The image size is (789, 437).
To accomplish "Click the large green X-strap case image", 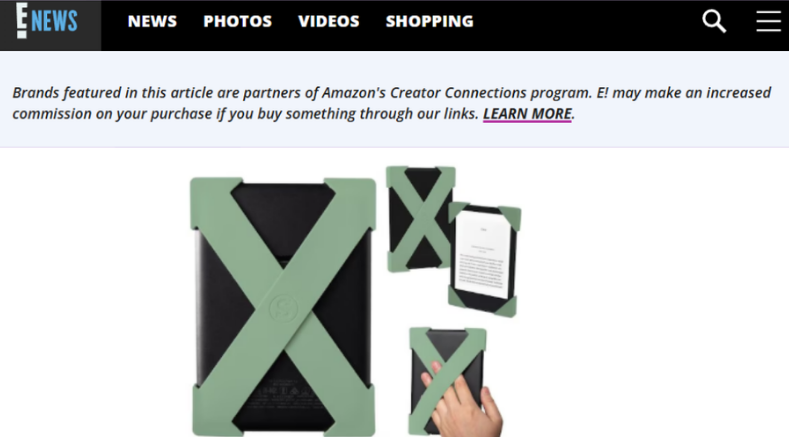I will [283, 307].
